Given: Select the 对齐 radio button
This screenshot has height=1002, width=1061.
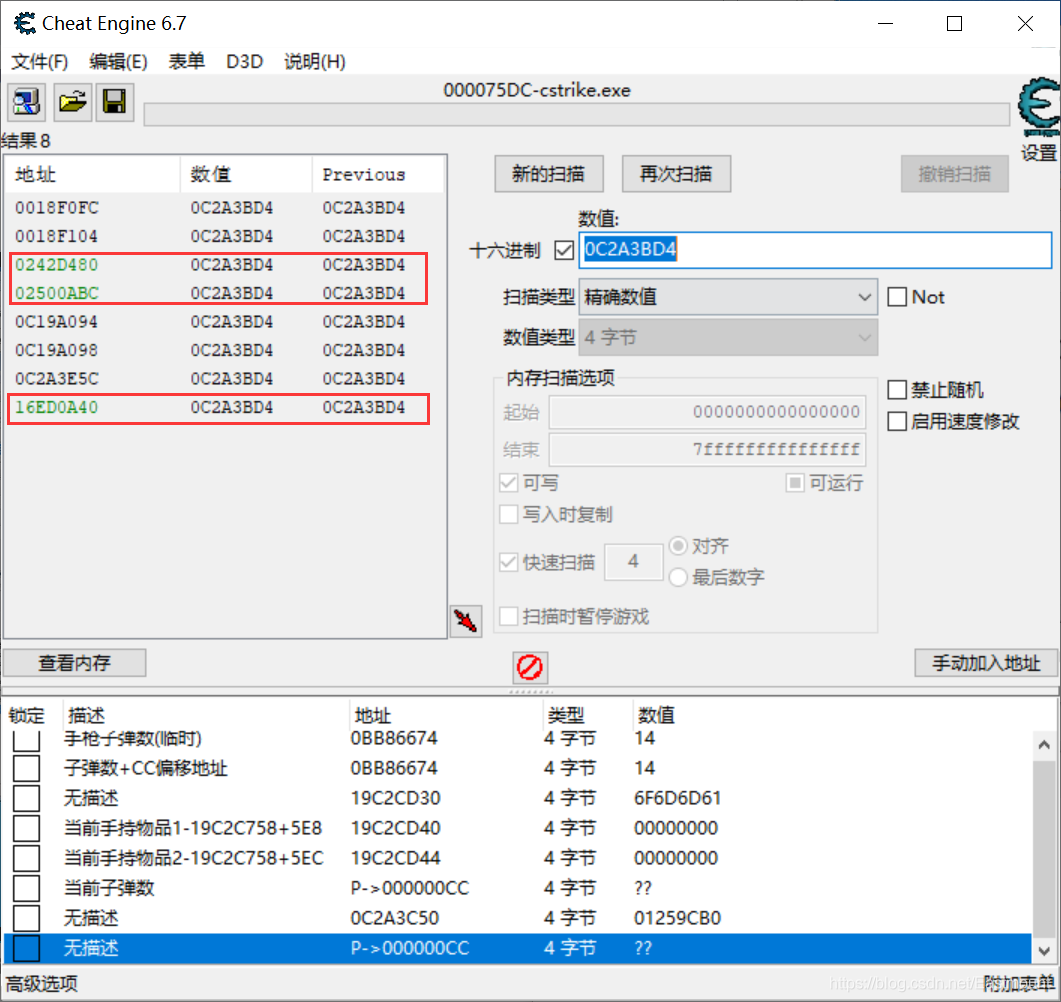Looking at the screenshot, I should pos(678,545).
